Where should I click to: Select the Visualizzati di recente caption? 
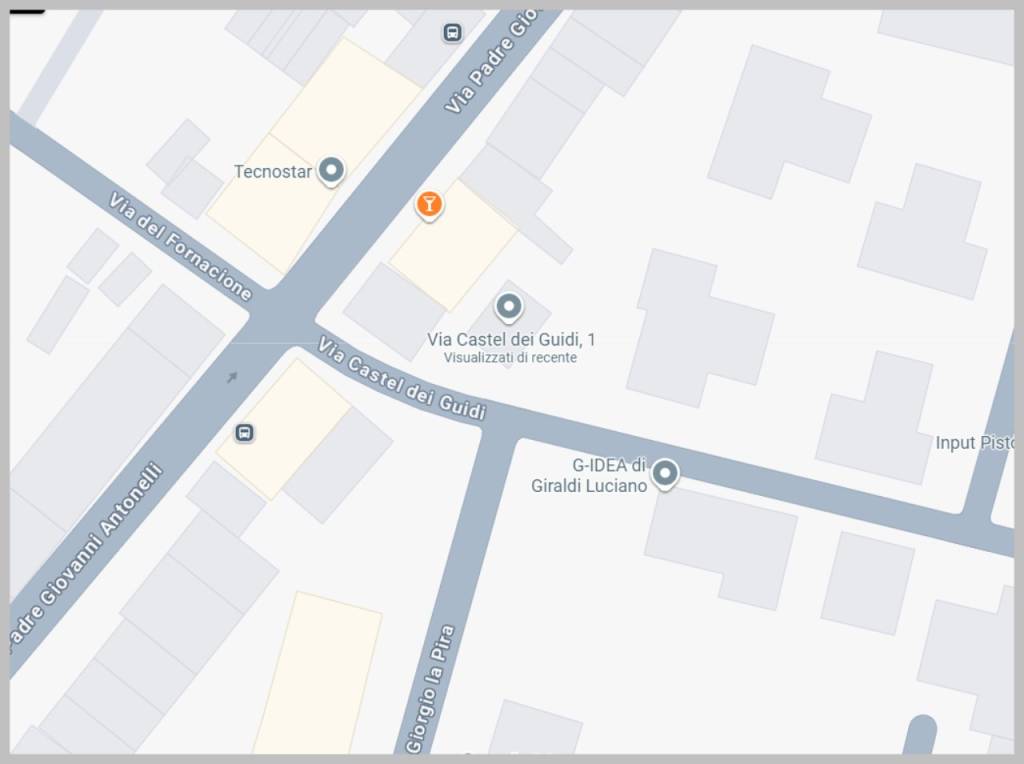coord(510,358)
